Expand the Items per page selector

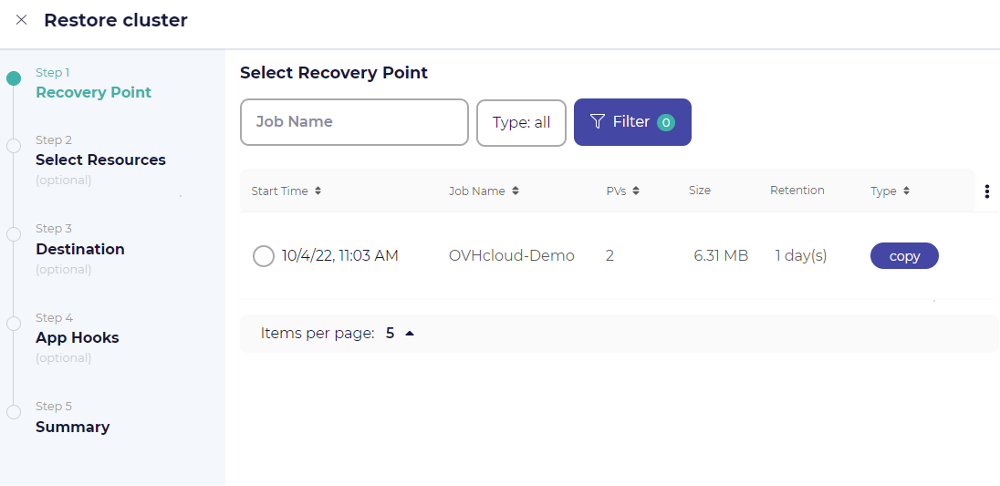(x=409, y=333)
